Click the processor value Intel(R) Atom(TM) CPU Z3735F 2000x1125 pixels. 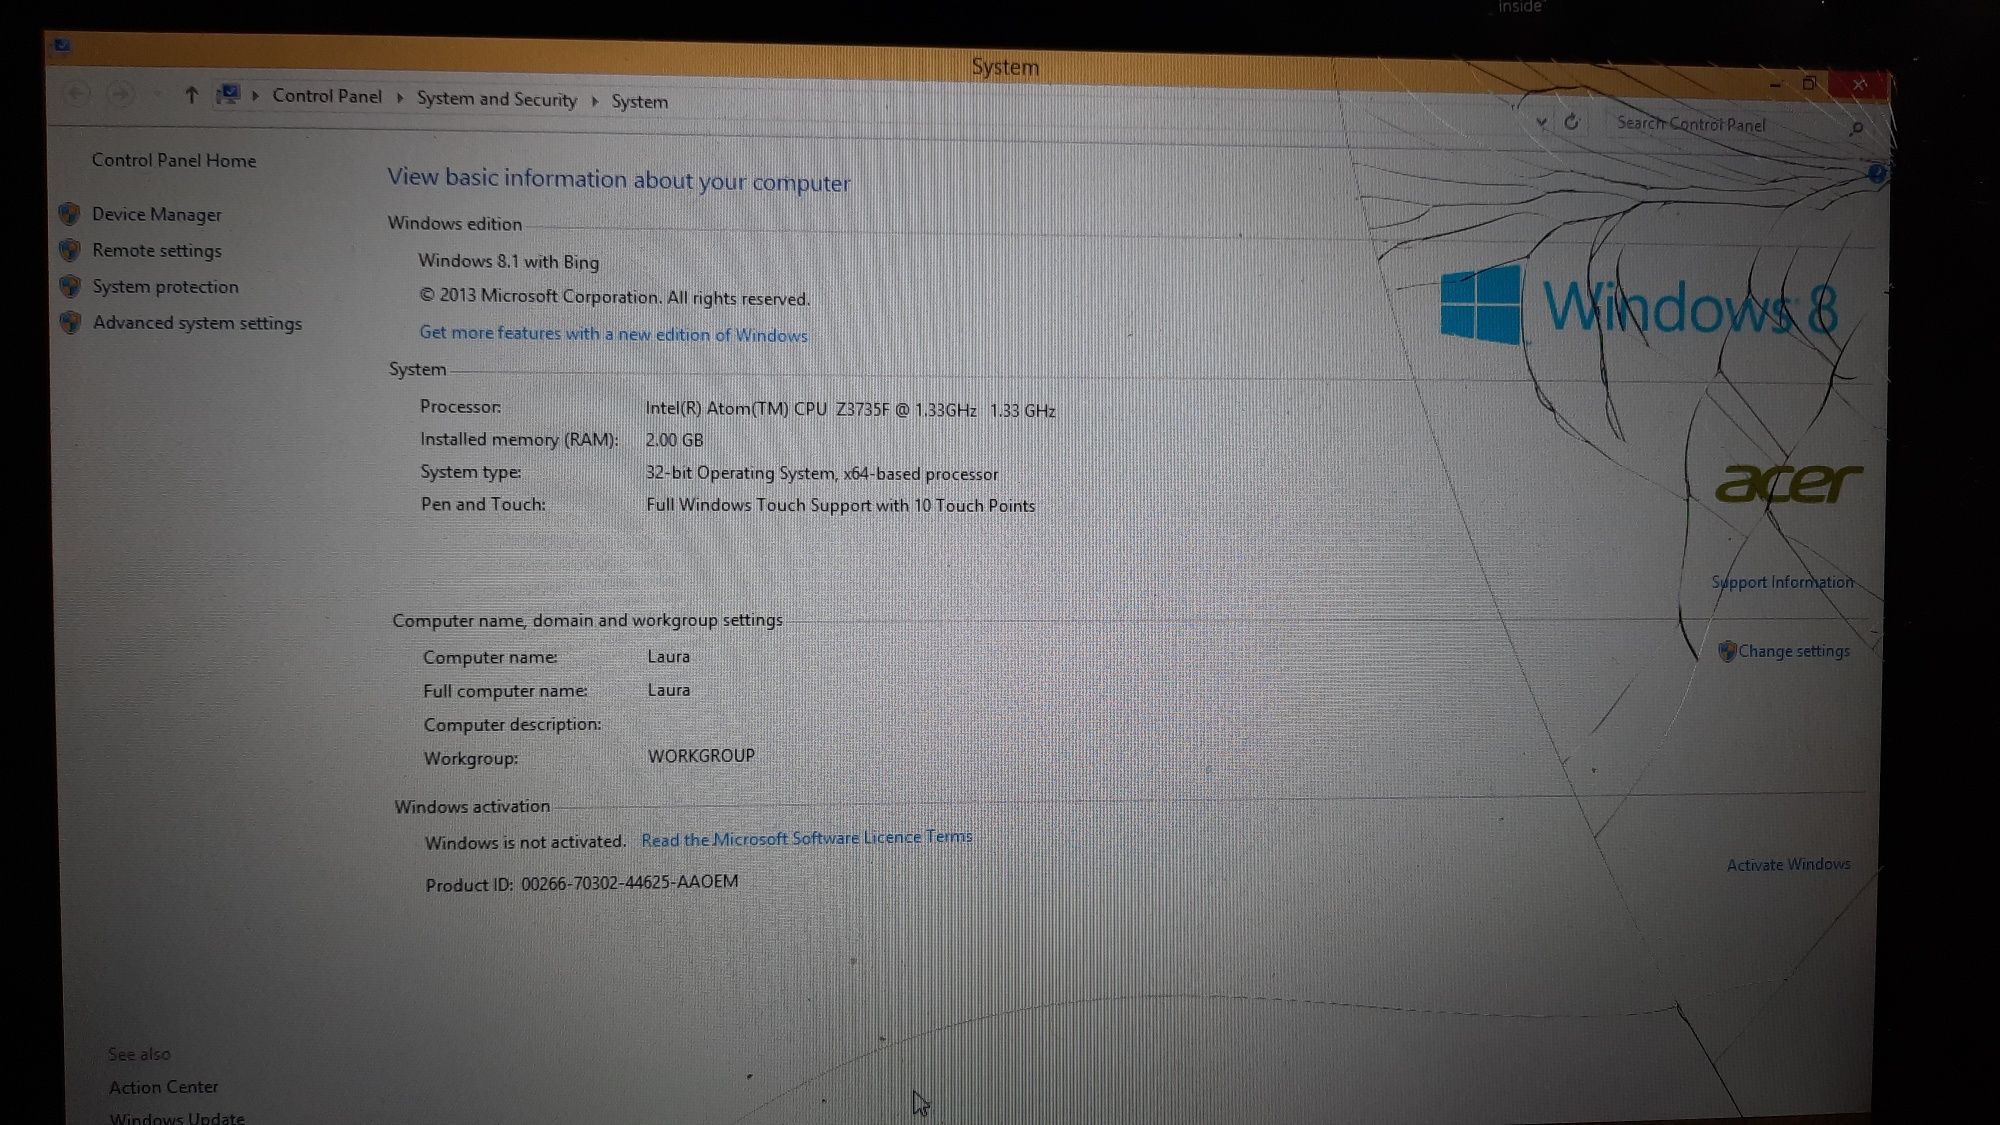pos(850,409)
